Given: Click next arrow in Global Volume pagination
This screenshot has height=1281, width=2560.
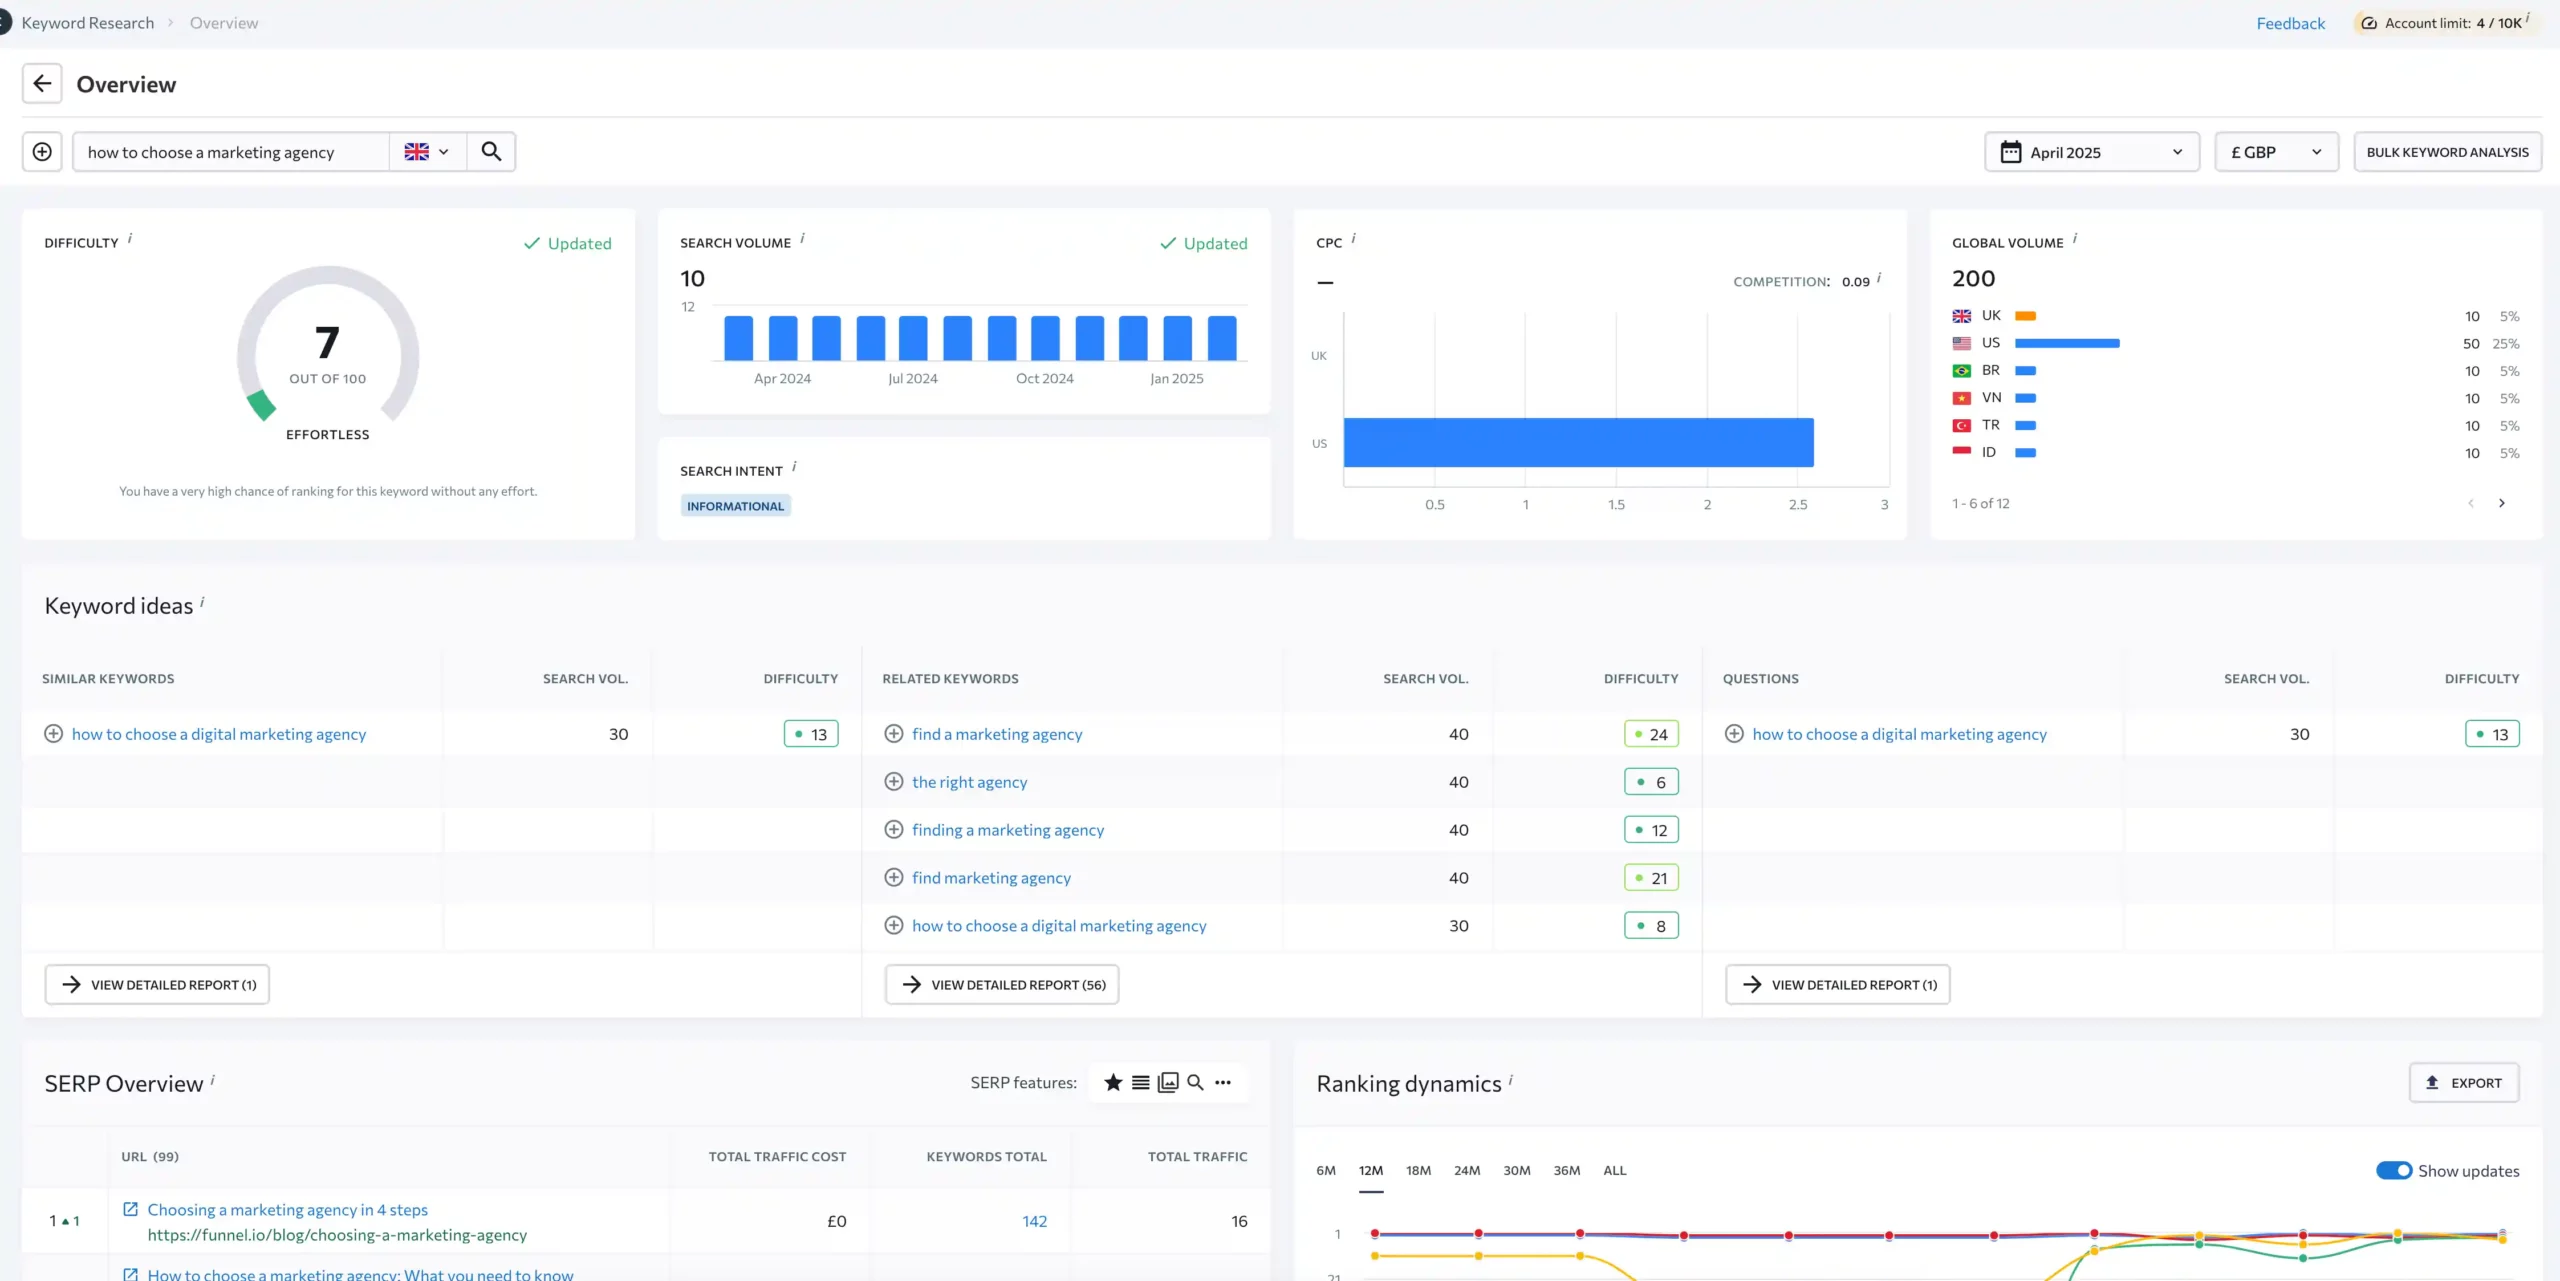Looking at the screenshot, I should pyautogui.click(x=2503, y=503).
